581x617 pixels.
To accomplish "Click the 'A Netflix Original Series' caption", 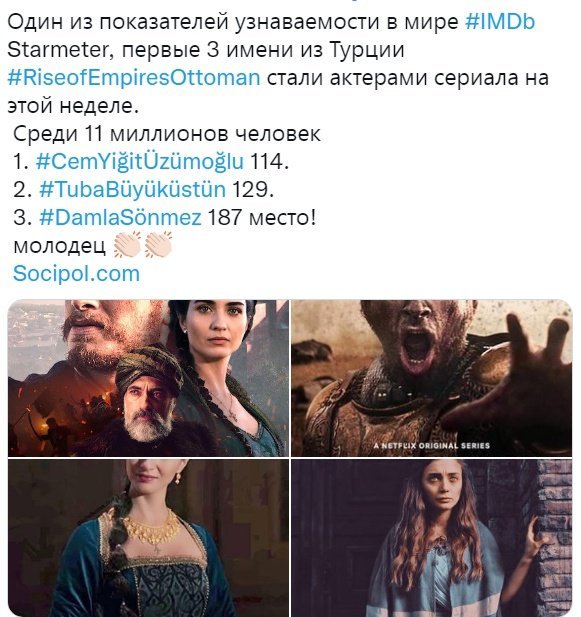I will pos(432,445).
